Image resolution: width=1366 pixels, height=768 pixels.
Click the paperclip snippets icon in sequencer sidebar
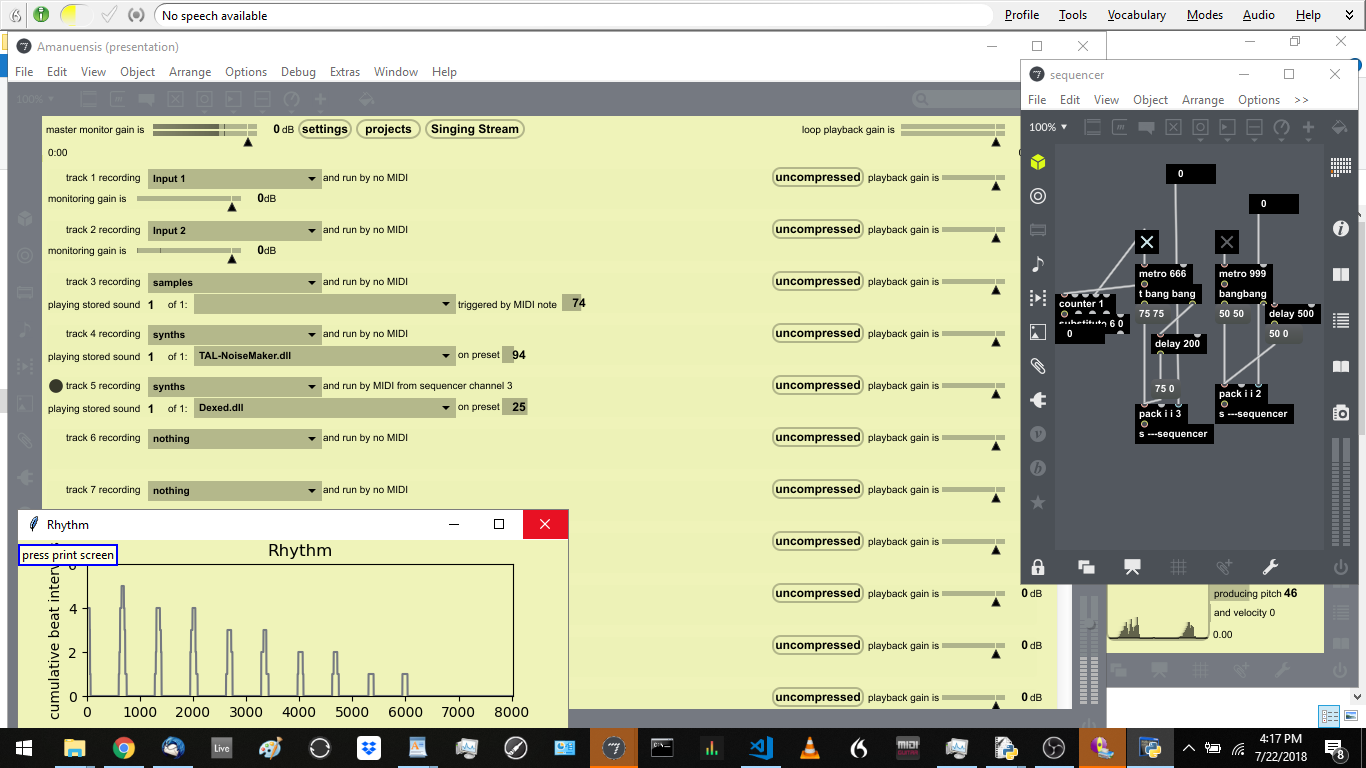(1038, 366)
